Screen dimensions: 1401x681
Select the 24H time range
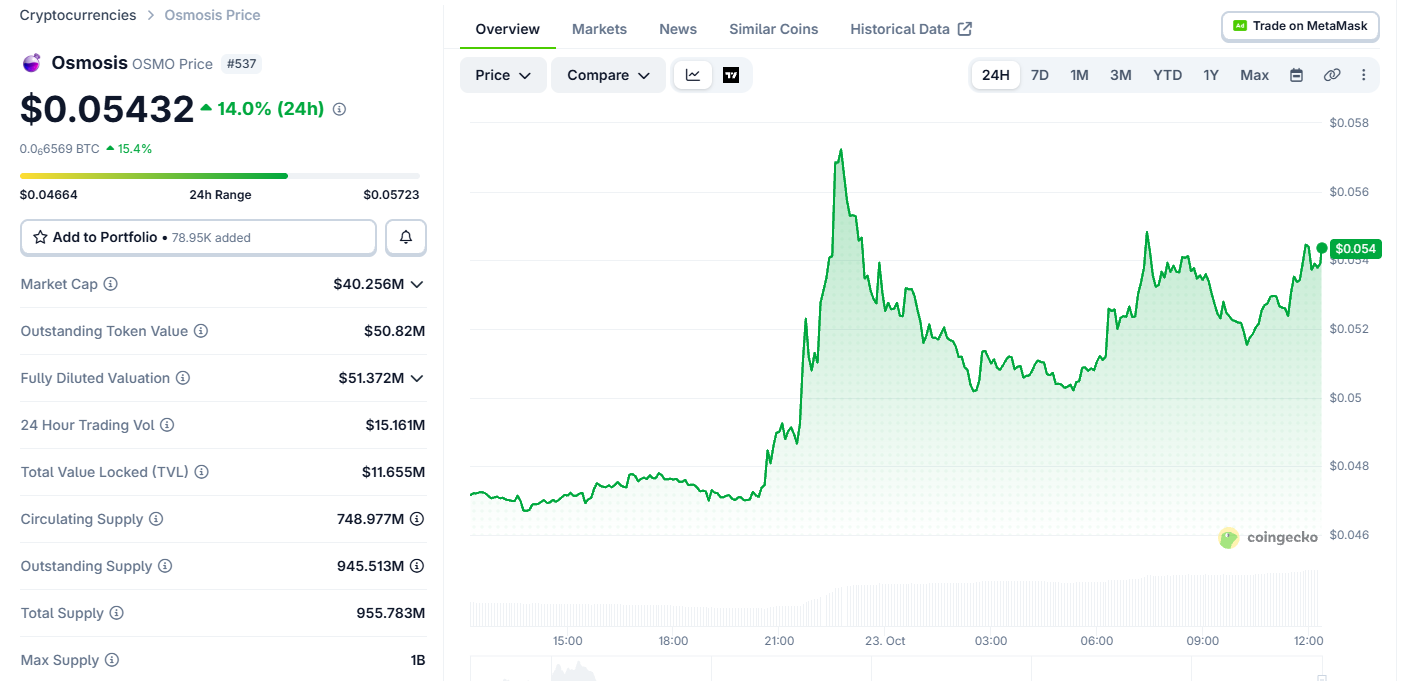coord(996,75)
